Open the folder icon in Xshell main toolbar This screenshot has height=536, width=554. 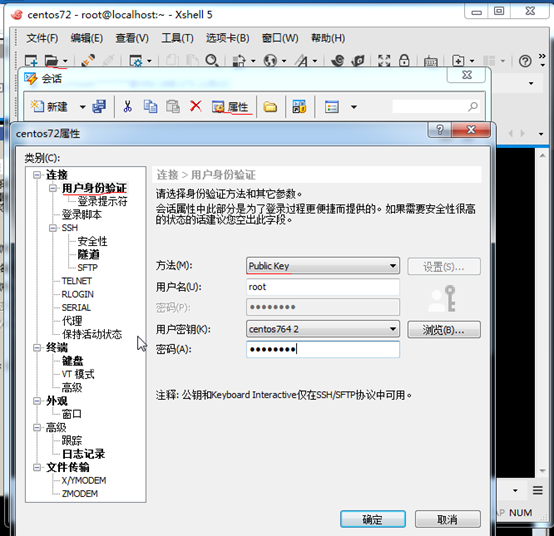(52, 60)
